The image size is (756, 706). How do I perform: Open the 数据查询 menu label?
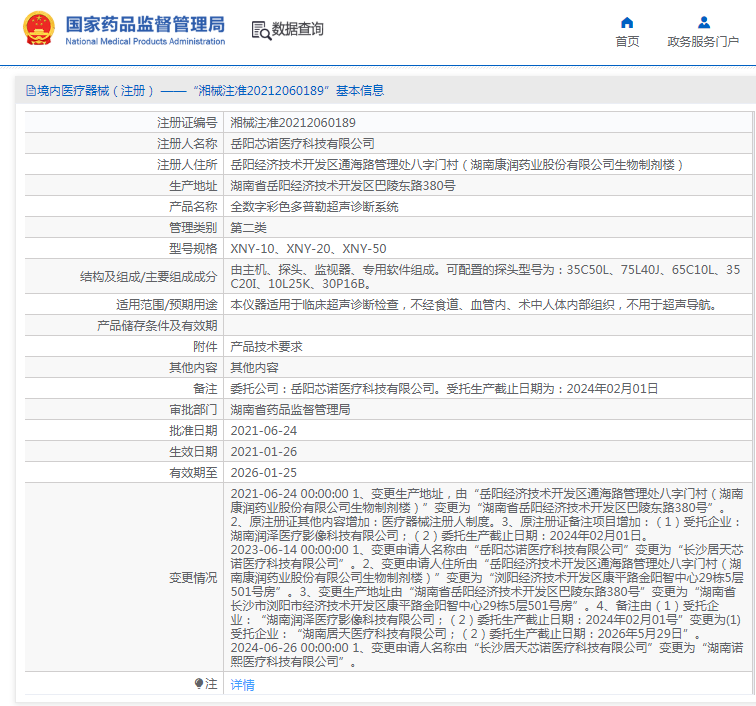click(x=298, y=30)
